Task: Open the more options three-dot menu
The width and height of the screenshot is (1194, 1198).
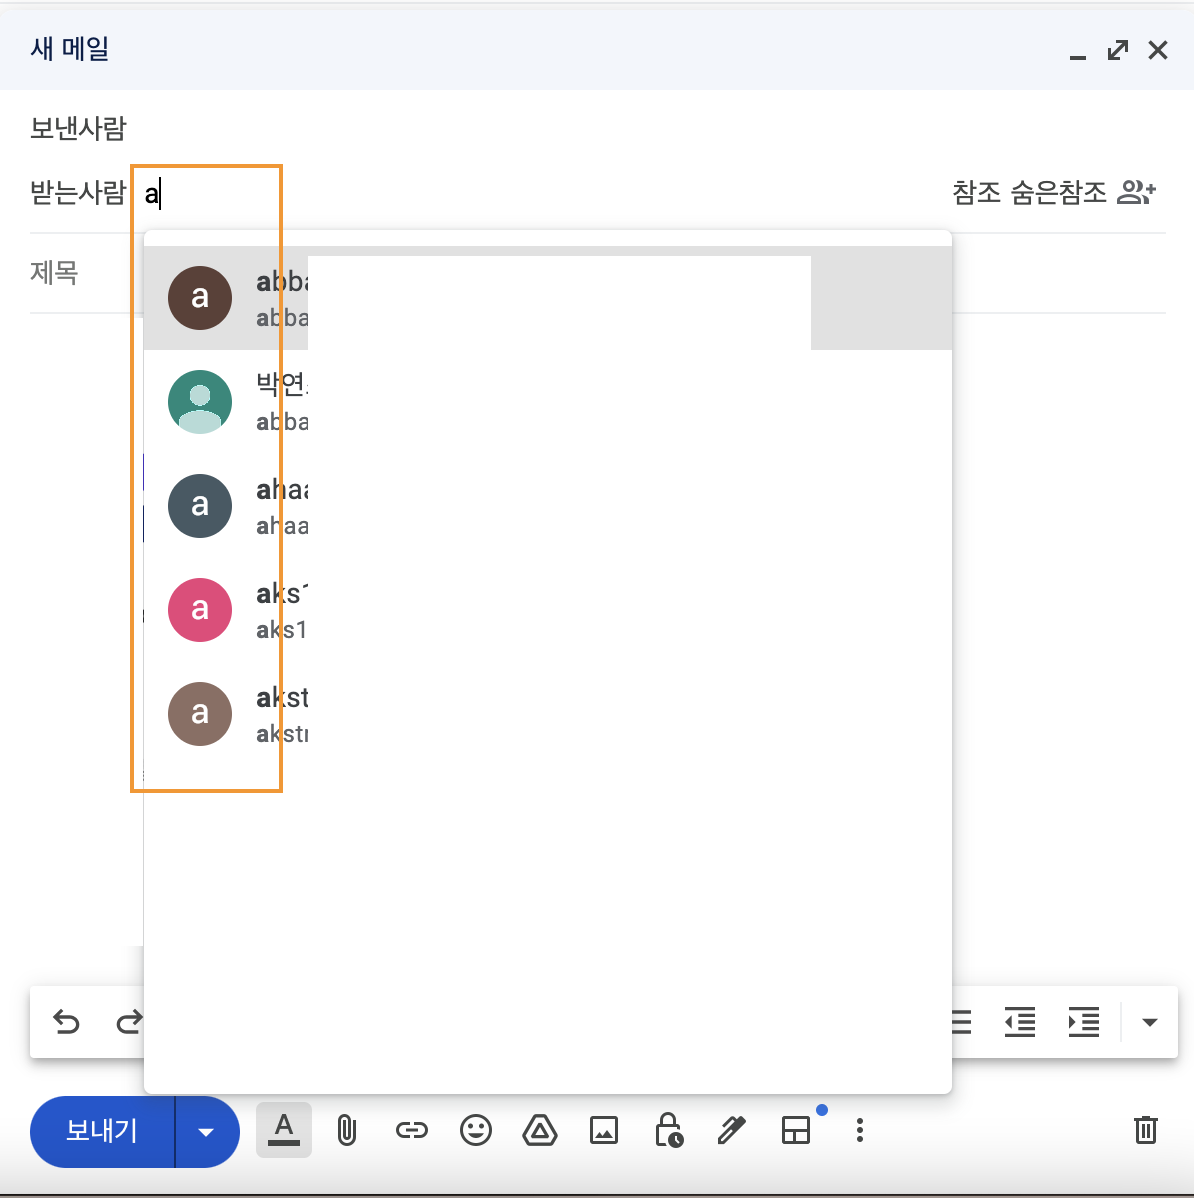Action: click(860, 1131)
